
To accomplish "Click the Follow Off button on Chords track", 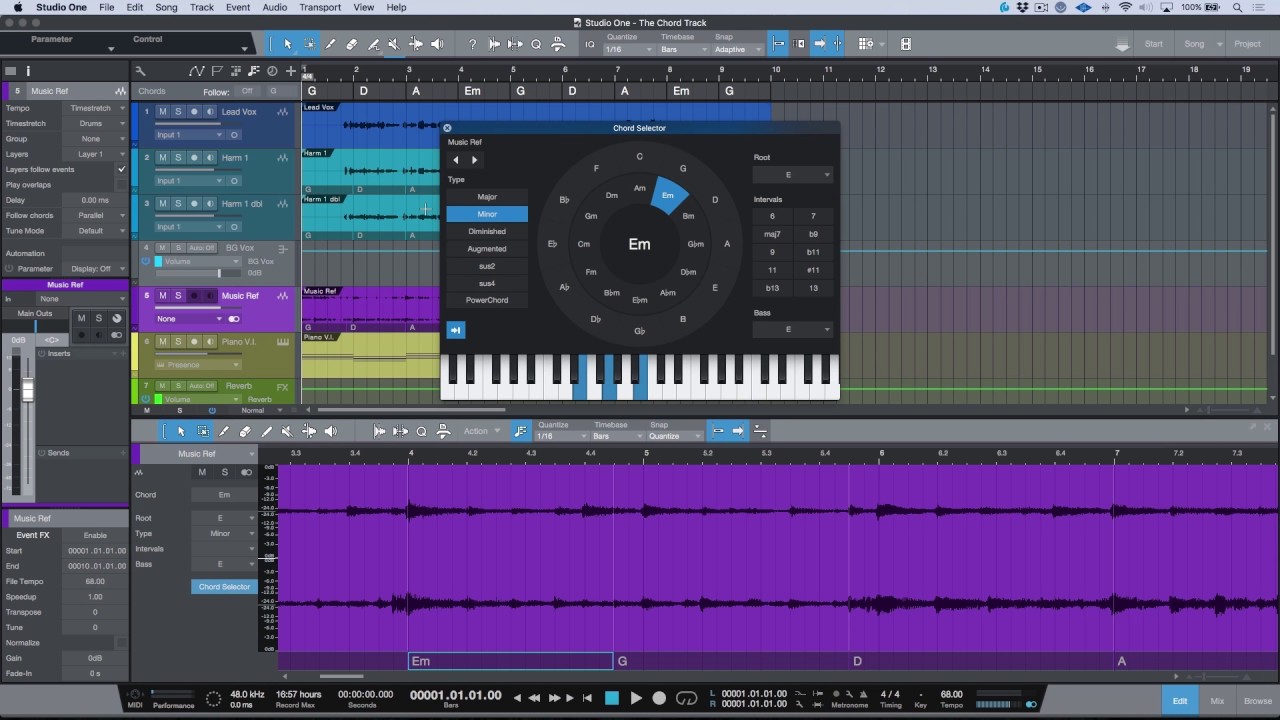I will tap(247, 91).
